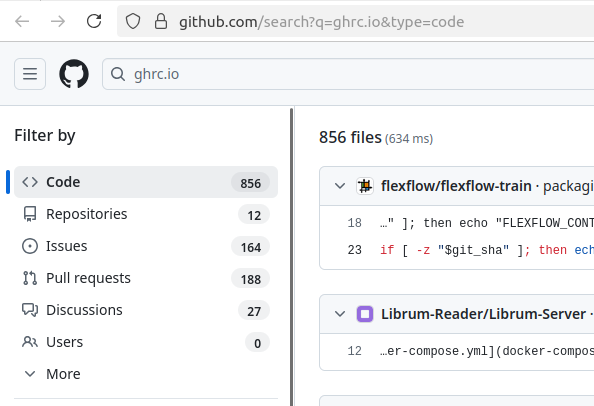Screen dimensions: 594x406
Task: Select the Discussions filter
Action: coord(146,310)
